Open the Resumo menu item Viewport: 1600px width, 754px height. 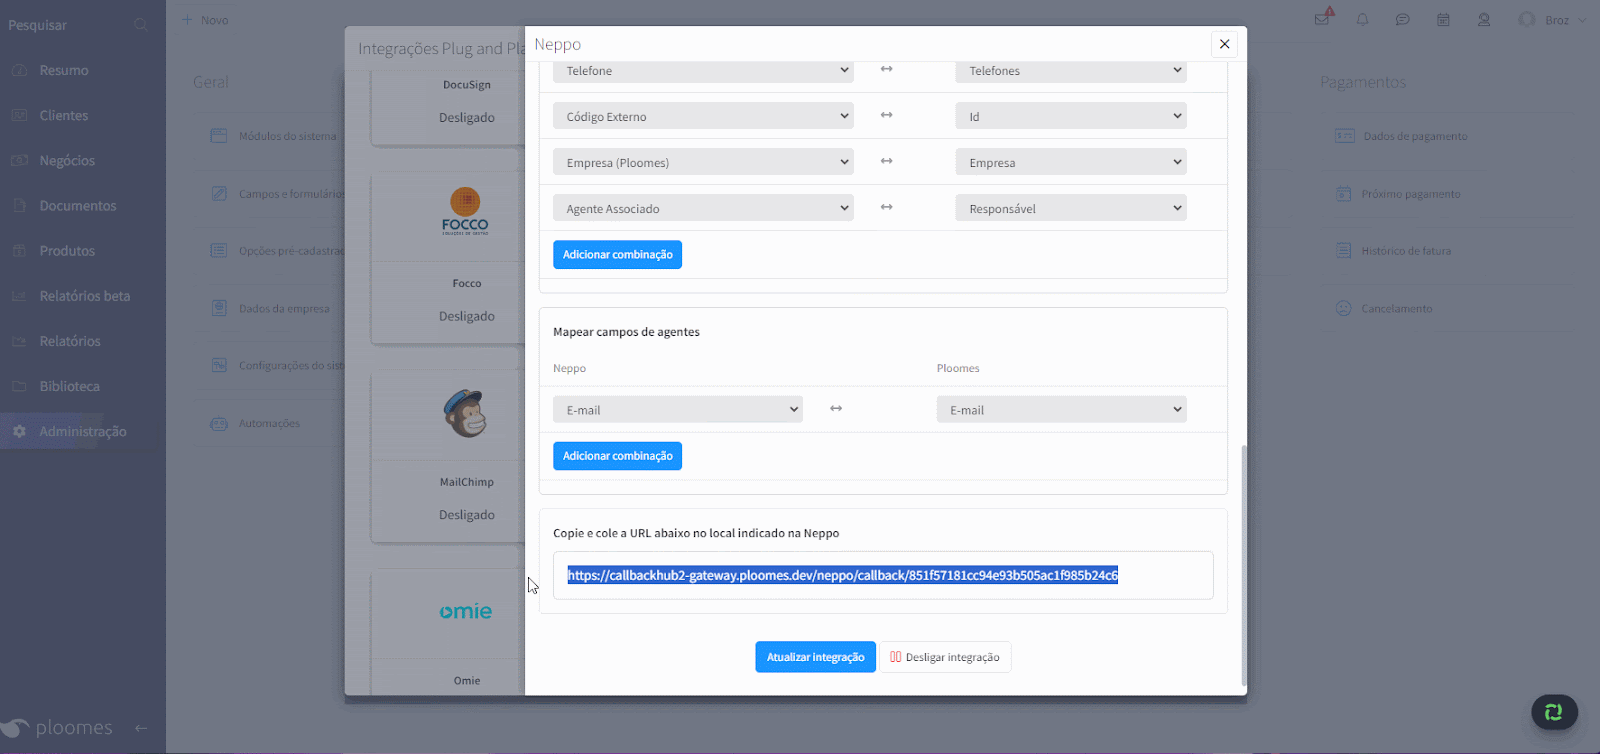coord(64,71)
